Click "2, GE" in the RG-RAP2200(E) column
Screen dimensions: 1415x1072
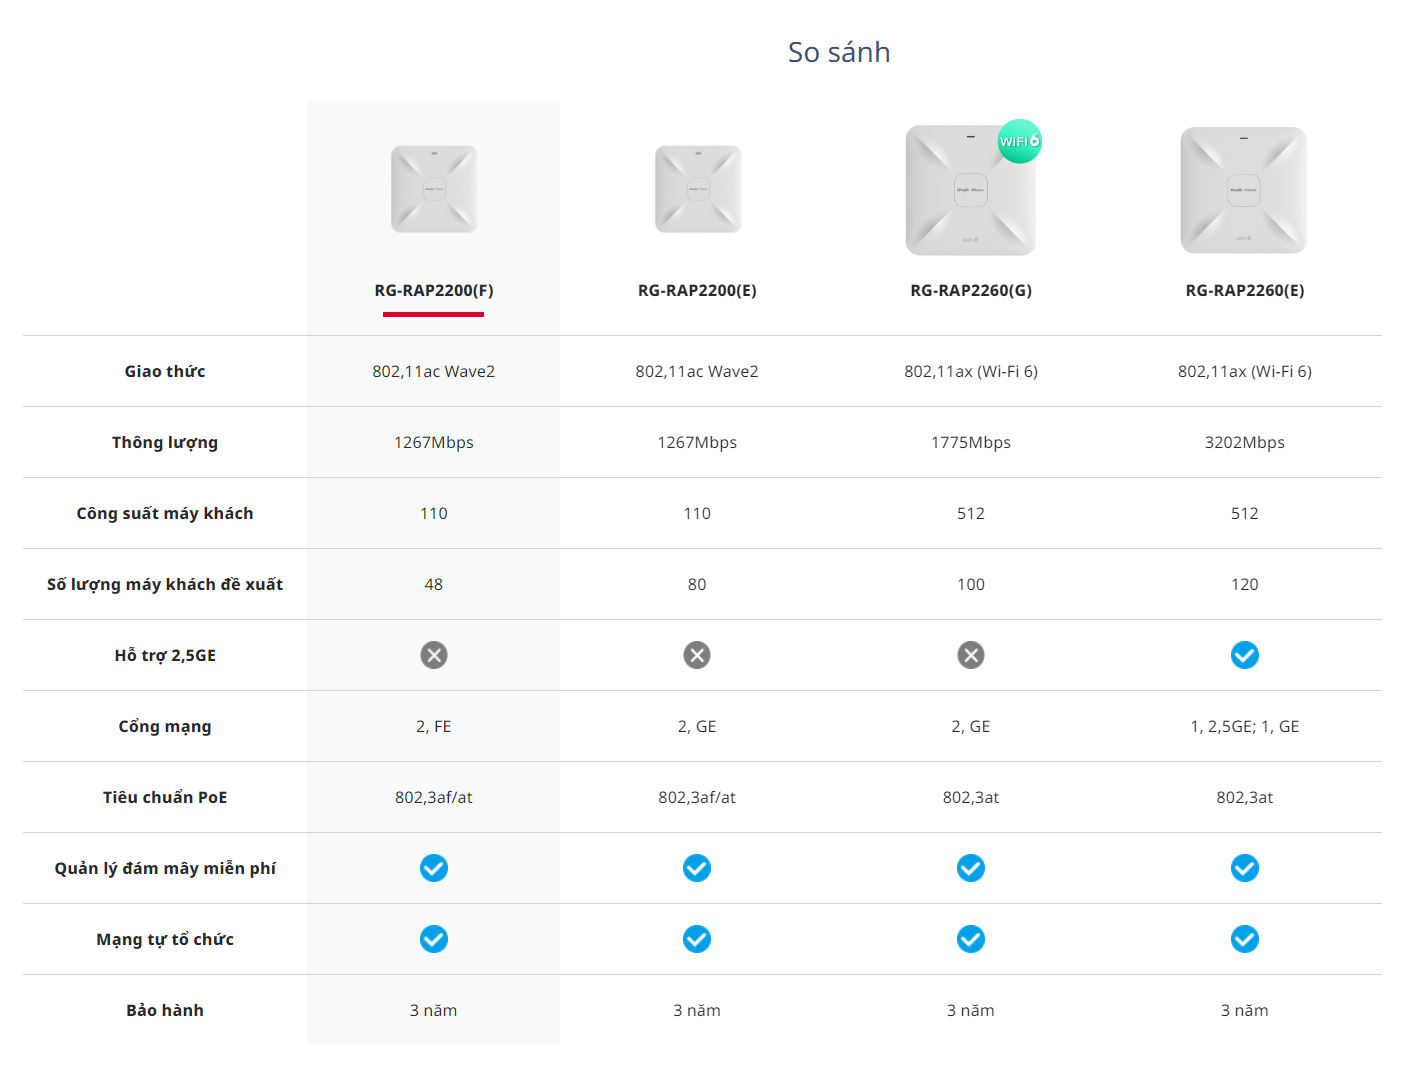pyautogui.click(x=697, y=726)
